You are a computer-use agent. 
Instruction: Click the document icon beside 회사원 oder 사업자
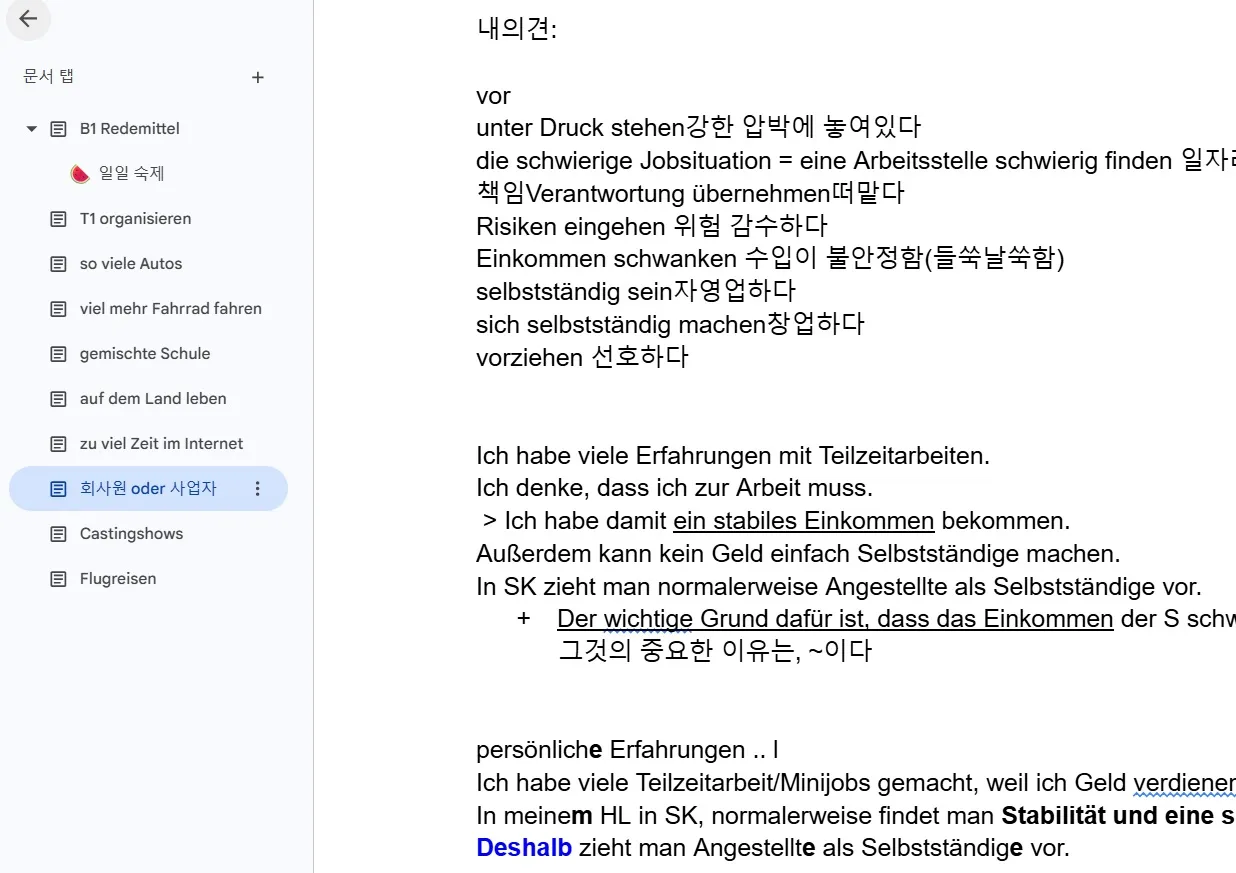tap(59, 489)
